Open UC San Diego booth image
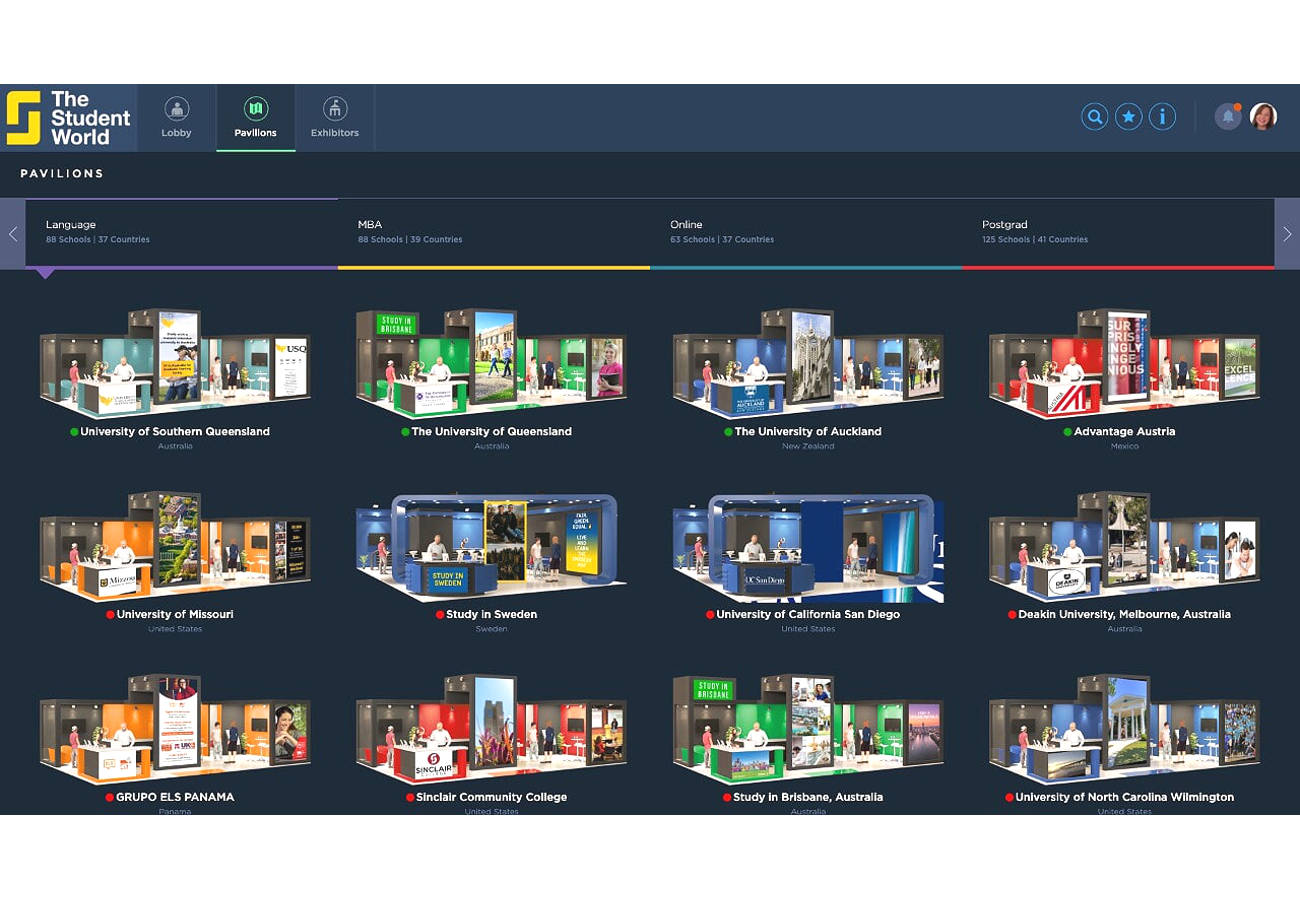Screen dimensions: 1300x900 tap(808, 547)
